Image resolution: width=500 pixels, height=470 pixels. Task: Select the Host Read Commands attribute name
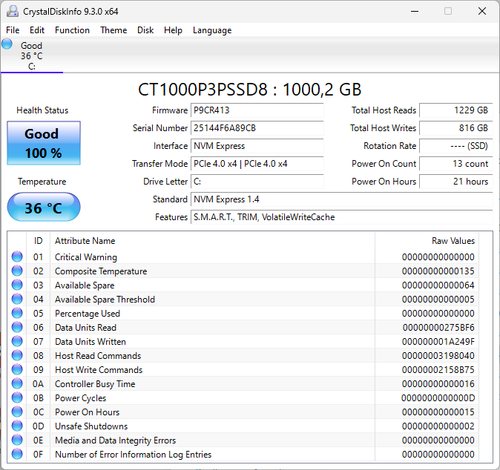98,356
